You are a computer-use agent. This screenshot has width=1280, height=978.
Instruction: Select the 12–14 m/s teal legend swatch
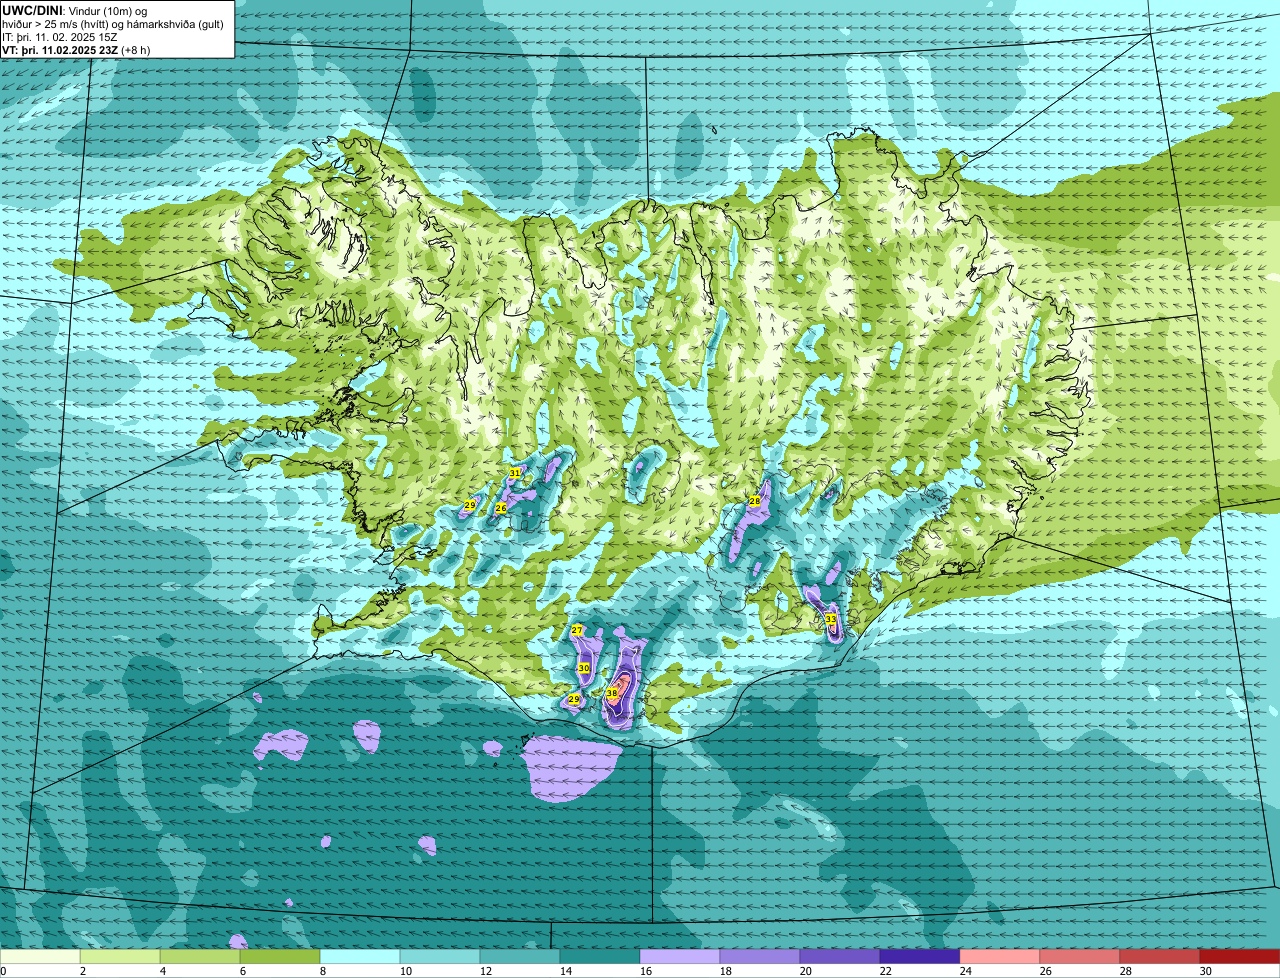tap(520, 956)
